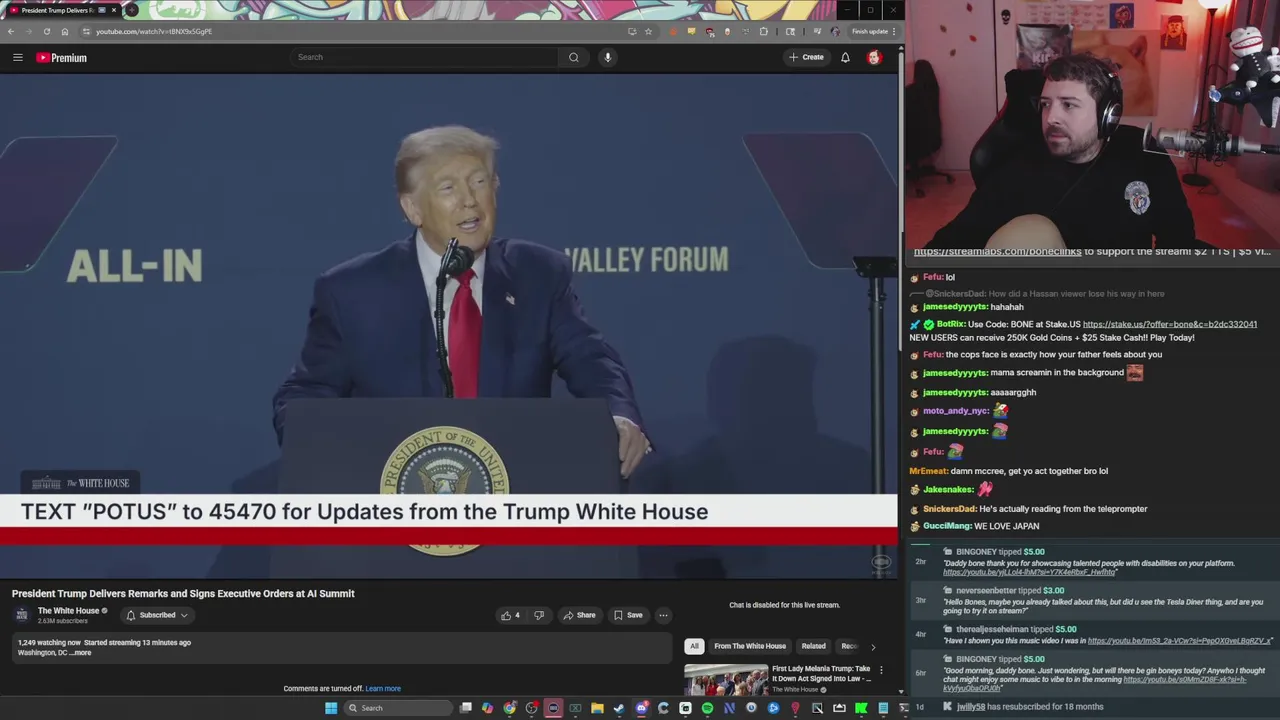Image resolution: width=1280 pixels, height=720 pixels.
Task: Select the Related filter chip
Action: click(x=813, y=646)
